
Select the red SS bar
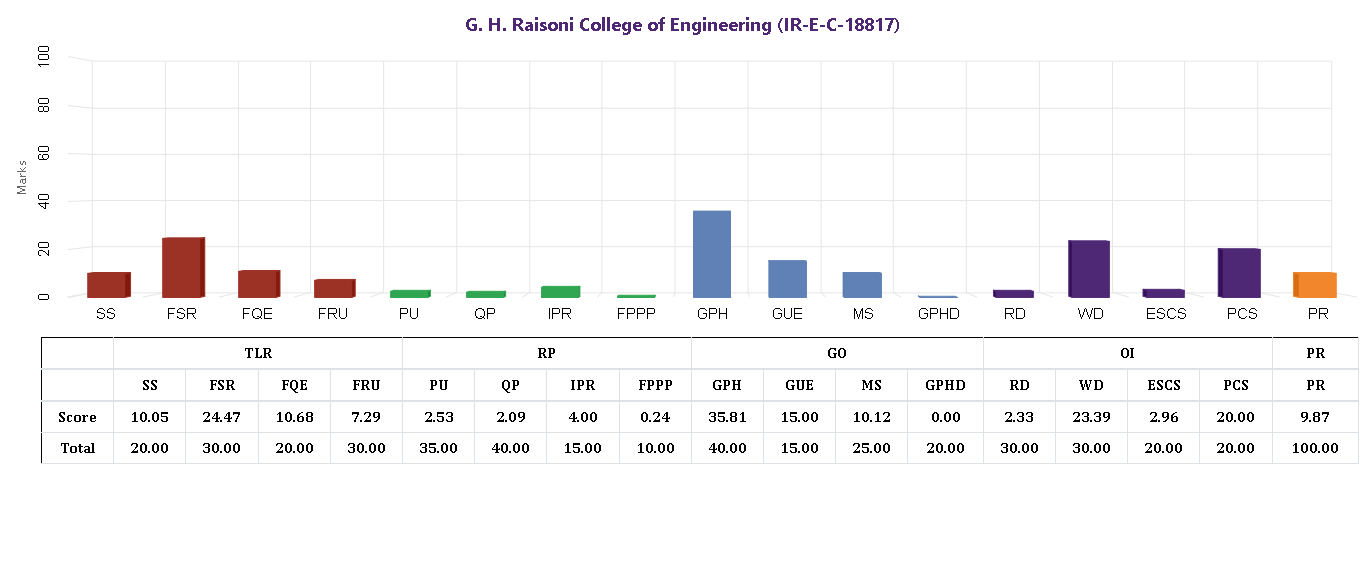click(x=108, y=284)
